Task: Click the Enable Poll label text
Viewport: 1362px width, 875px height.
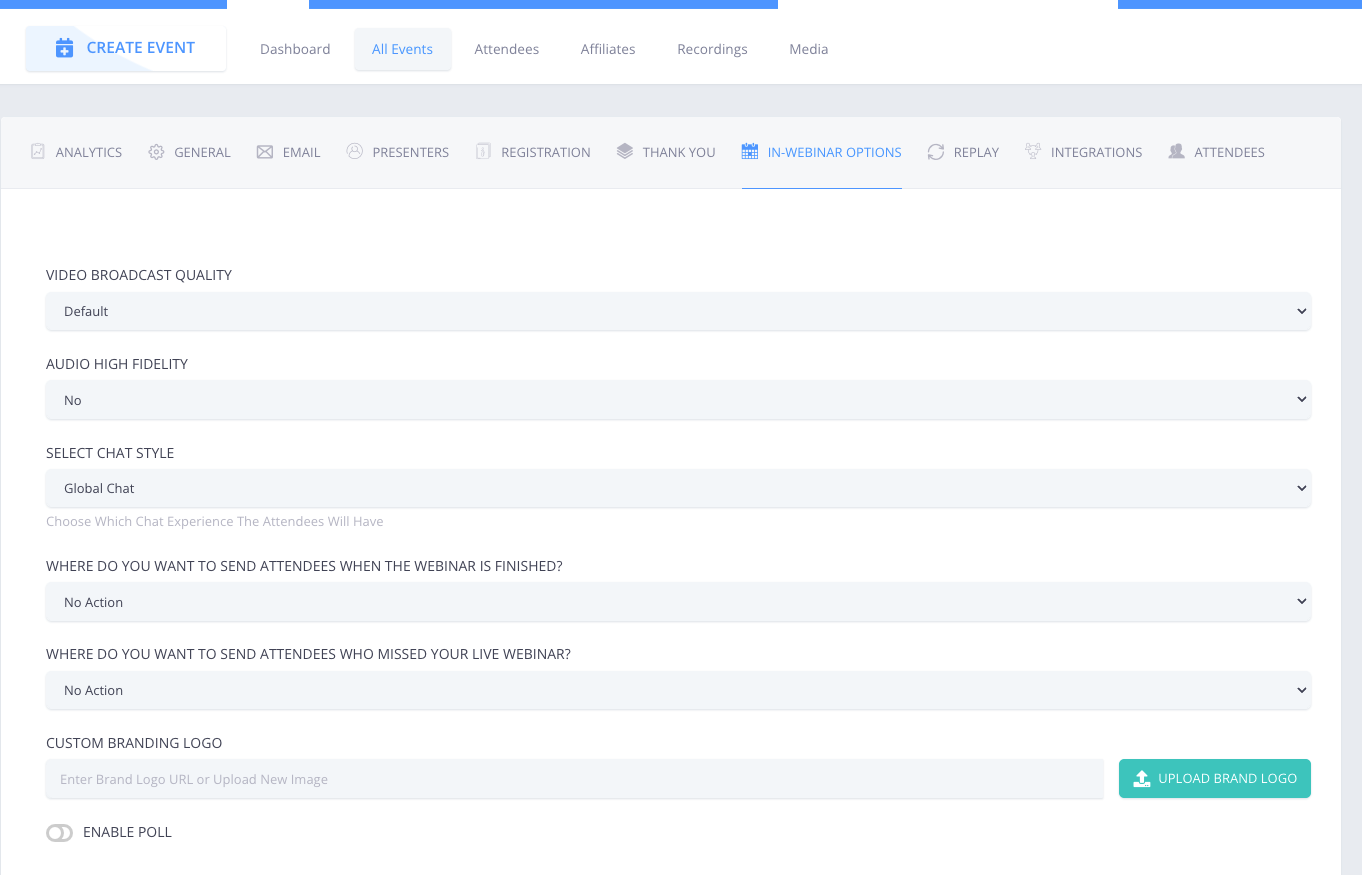Action: [x=128, y=832]
